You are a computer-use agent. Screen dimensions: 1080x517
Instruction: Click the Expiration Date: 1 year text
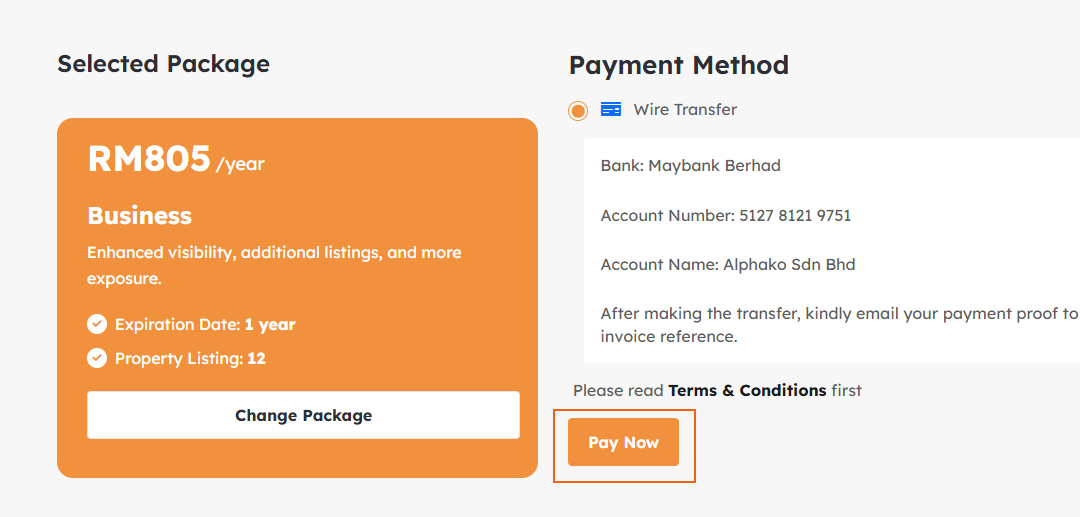point(205,324)
